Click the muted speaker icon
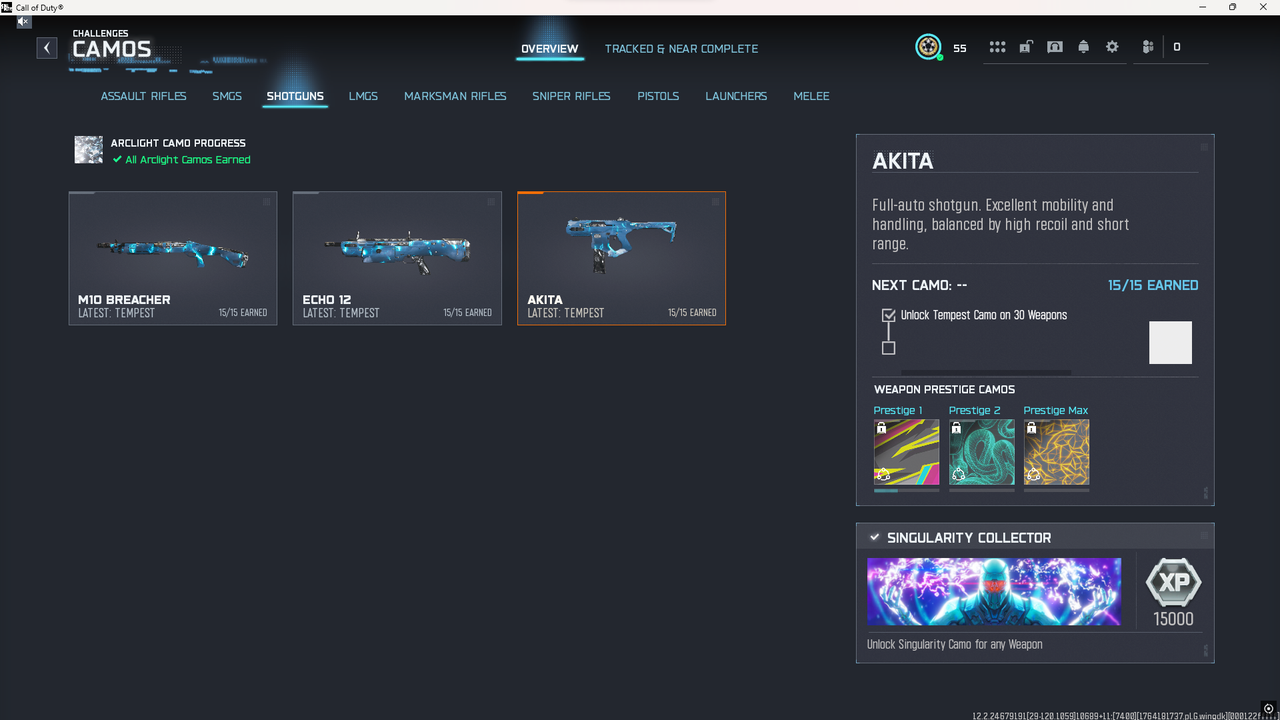The height and width of the screenshot is (720, 1280). pos(24,22)
